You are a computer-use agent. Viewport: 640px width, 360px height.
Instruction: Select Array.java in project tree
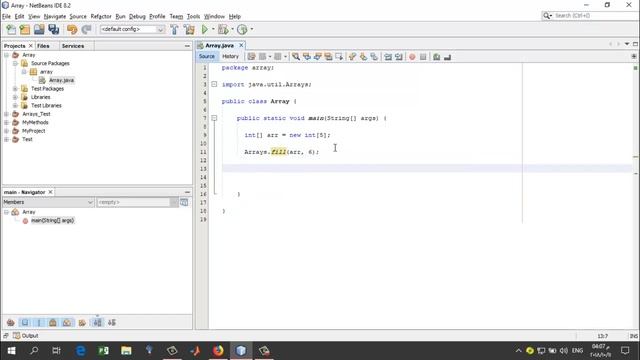61,80
